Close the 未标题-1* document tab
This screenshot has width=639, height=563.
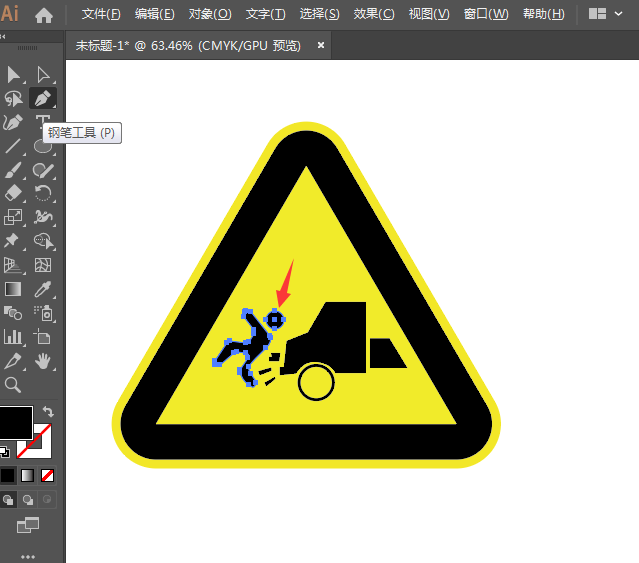tap(321, 45)
